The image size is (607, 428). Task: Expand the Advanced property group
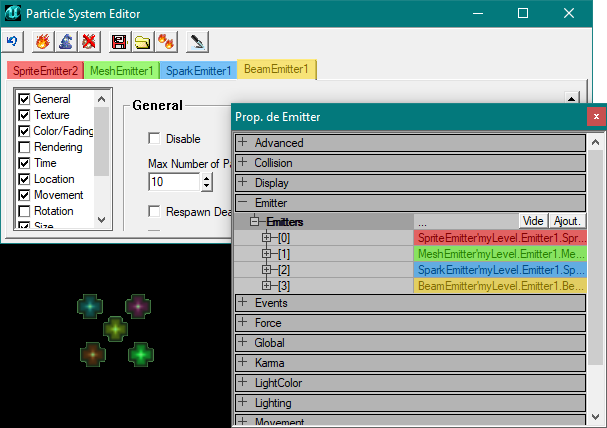pos(243,143)
